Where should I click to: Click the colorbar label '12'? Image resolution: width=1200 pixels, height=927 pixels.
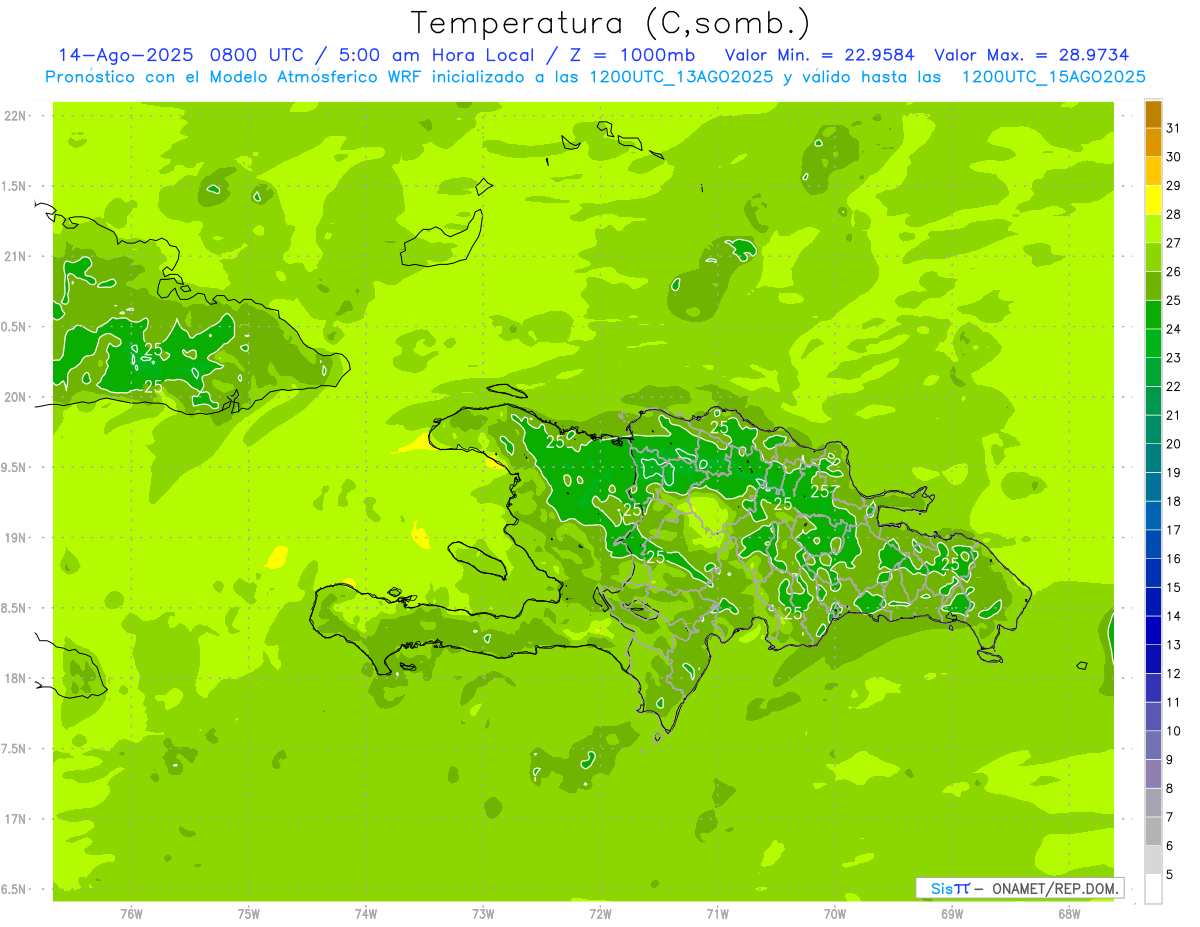point(1174,673)
